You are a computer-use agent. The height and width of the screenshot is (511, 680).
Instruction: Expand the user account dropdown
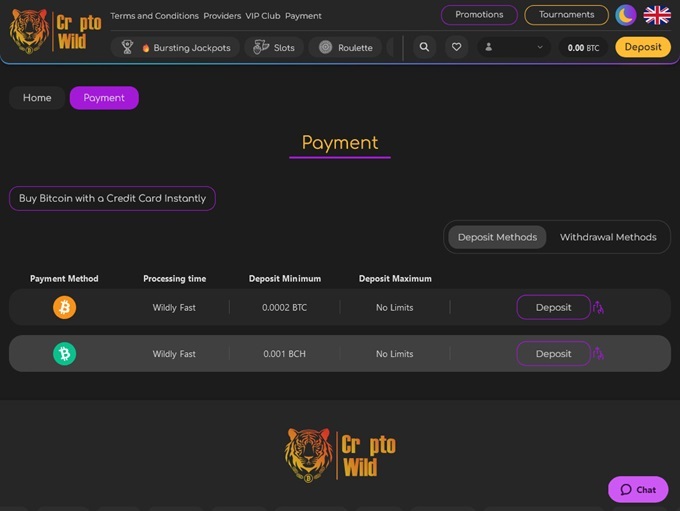[x=514, y=47]
